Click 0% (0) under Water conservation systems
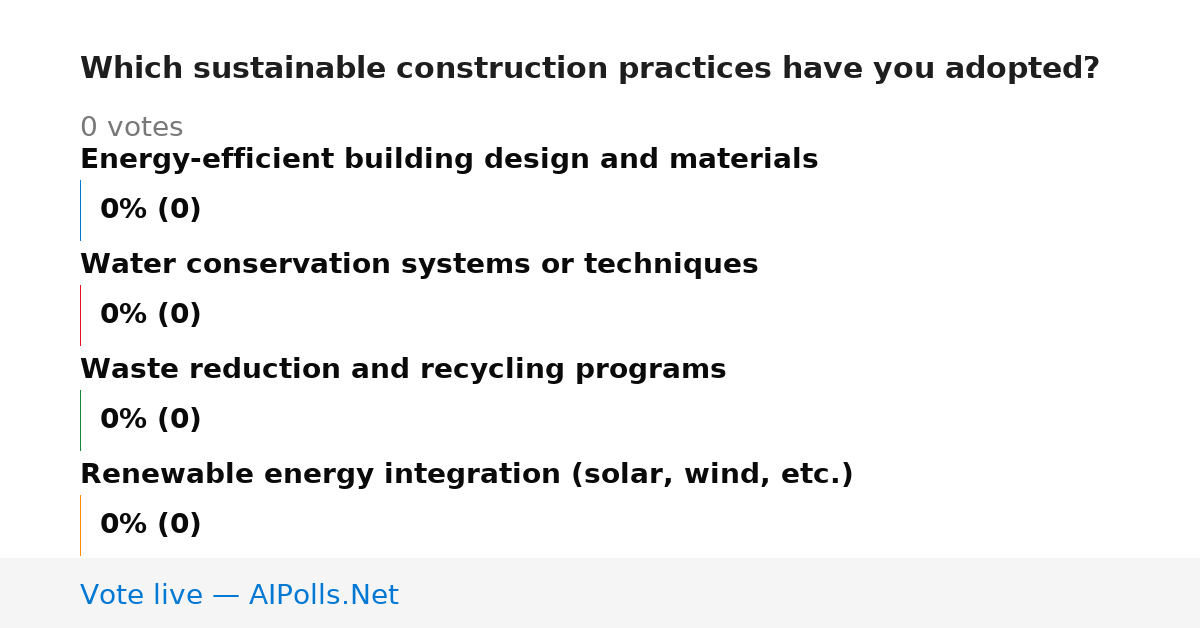Screen dimensions: 1200x628 [x=151, y=315]
